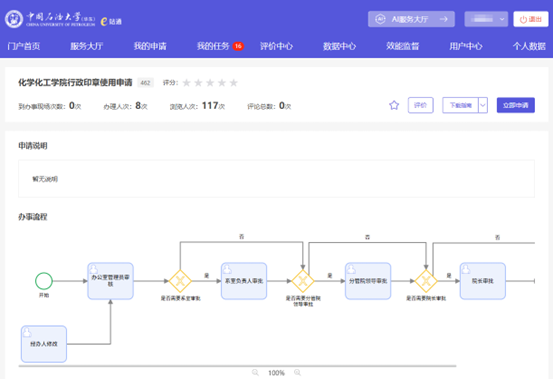Viewport: 553px width, 379px height.
Task: Click the 是否需要系室审批 gateway diamond
Action: [x=180, y=281]
